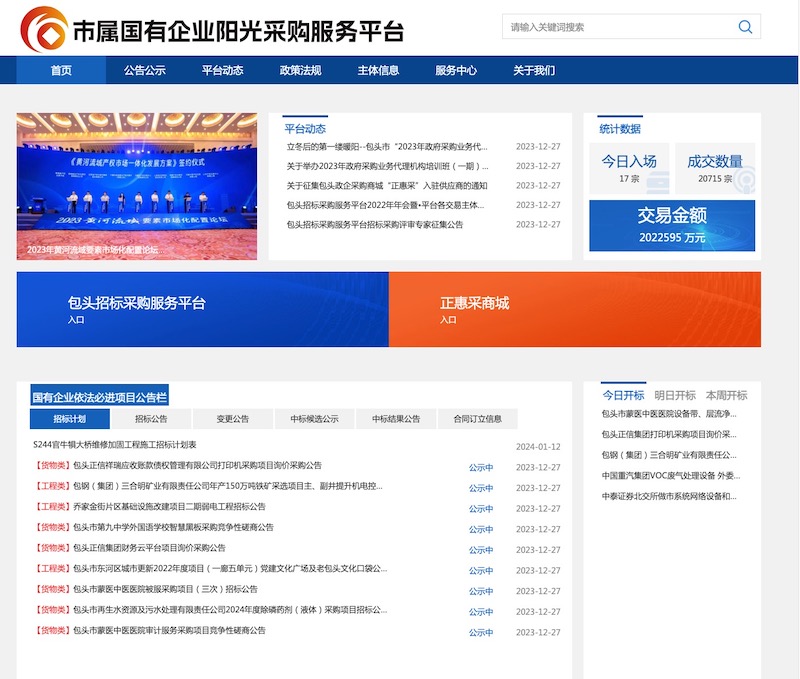Show the 明日开标 list
Image resolution: width=800 pixels, height=679 pixels.
pos(674,395)
